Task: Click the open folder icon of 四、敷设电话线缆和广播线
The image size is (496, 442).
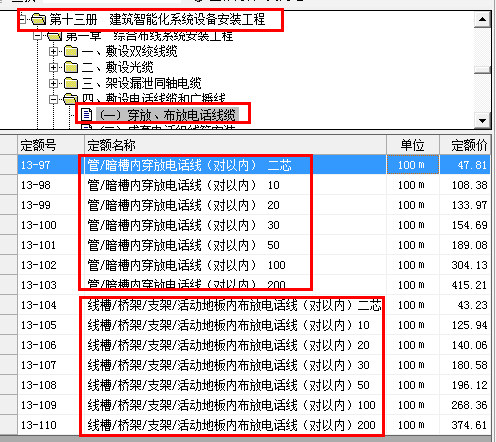Action: [x=71, y=99]
